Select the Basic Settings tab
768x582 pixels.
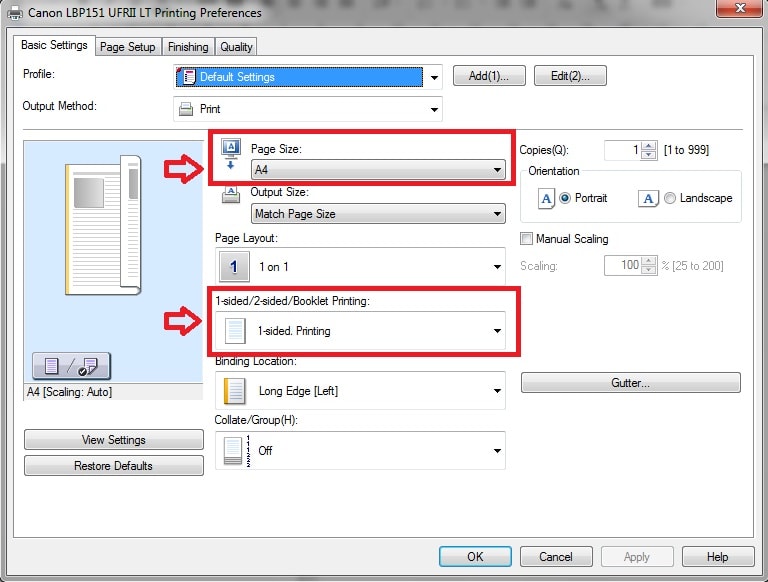pyautogui.click(x=54, y=45)
